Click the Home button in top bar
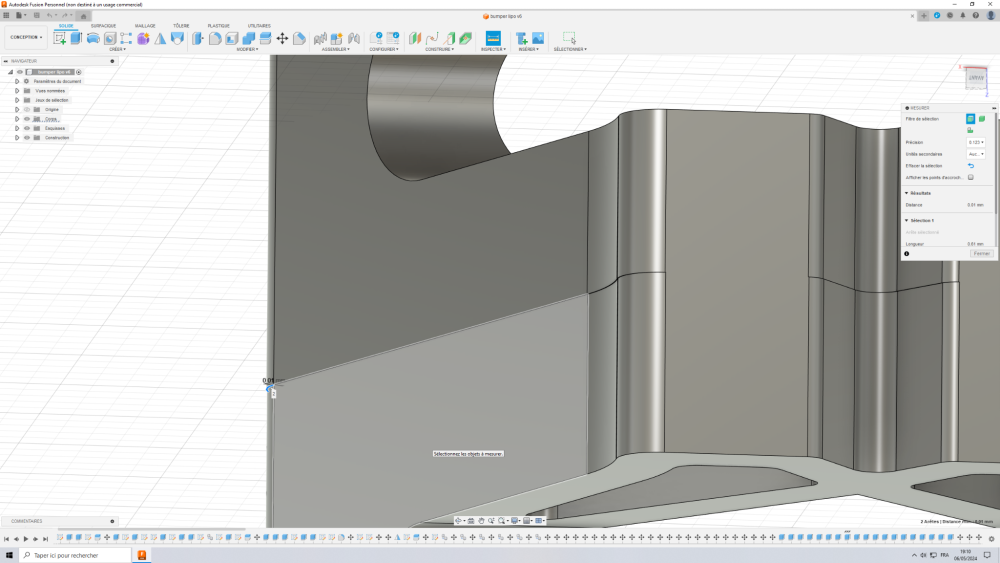This screenshot has height=563, width=1000. (x=84, y=15)
